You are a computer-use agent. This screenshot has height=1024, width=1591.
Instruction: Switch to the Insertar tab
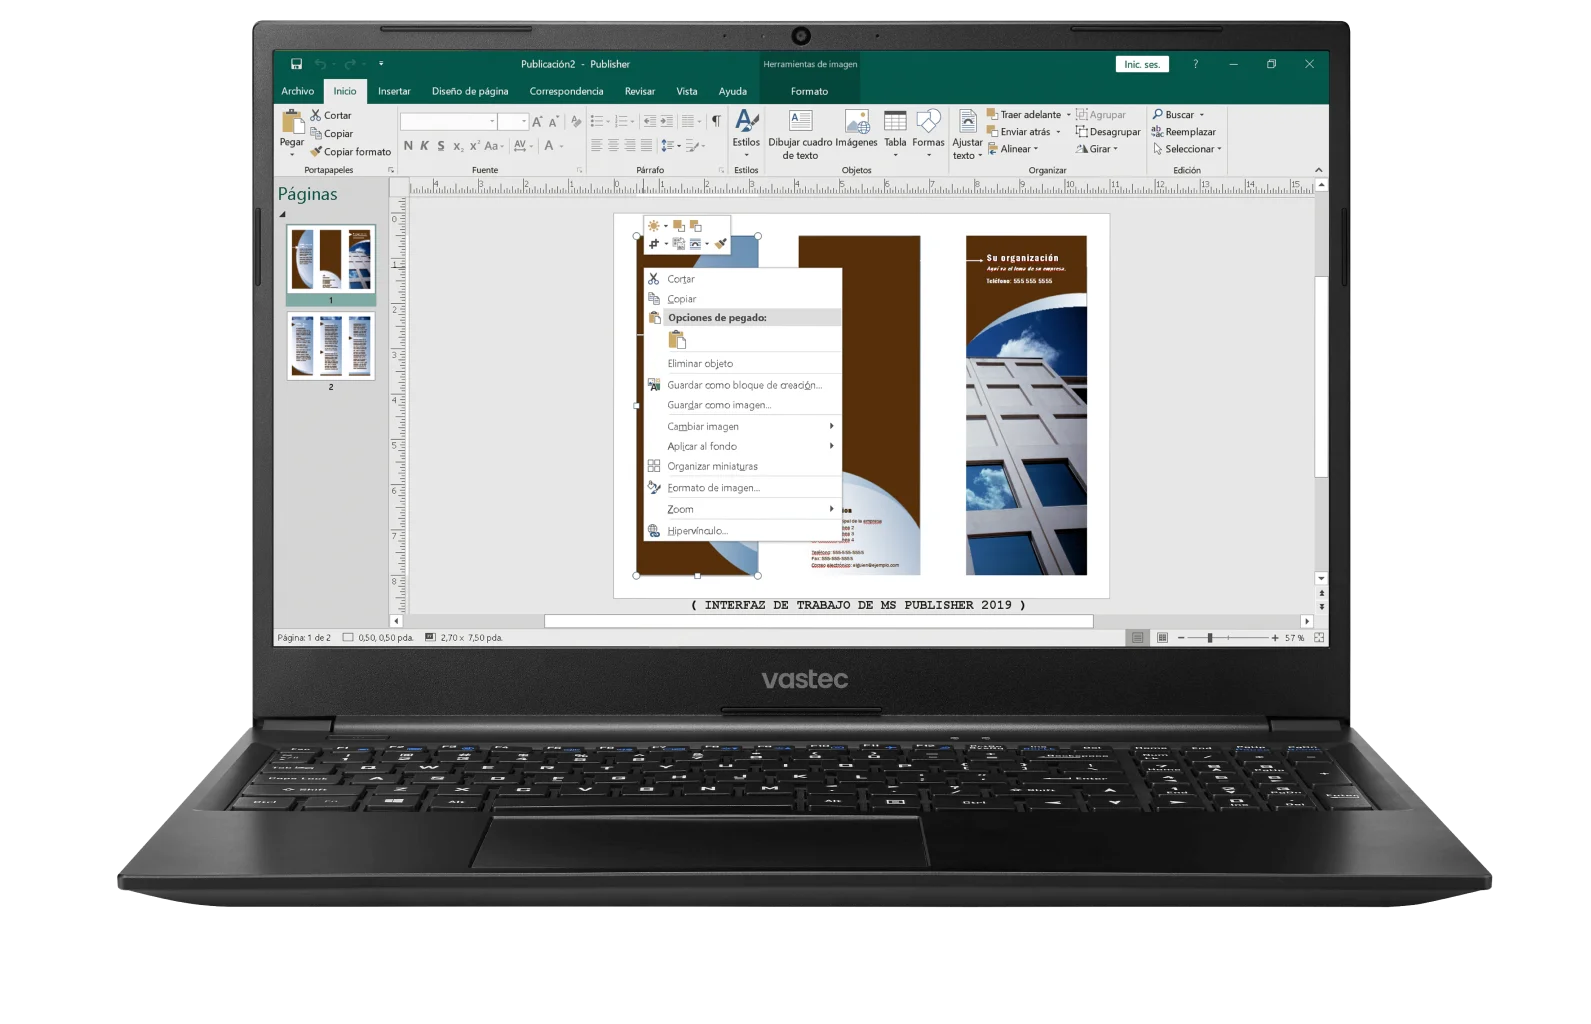point(394,91)
